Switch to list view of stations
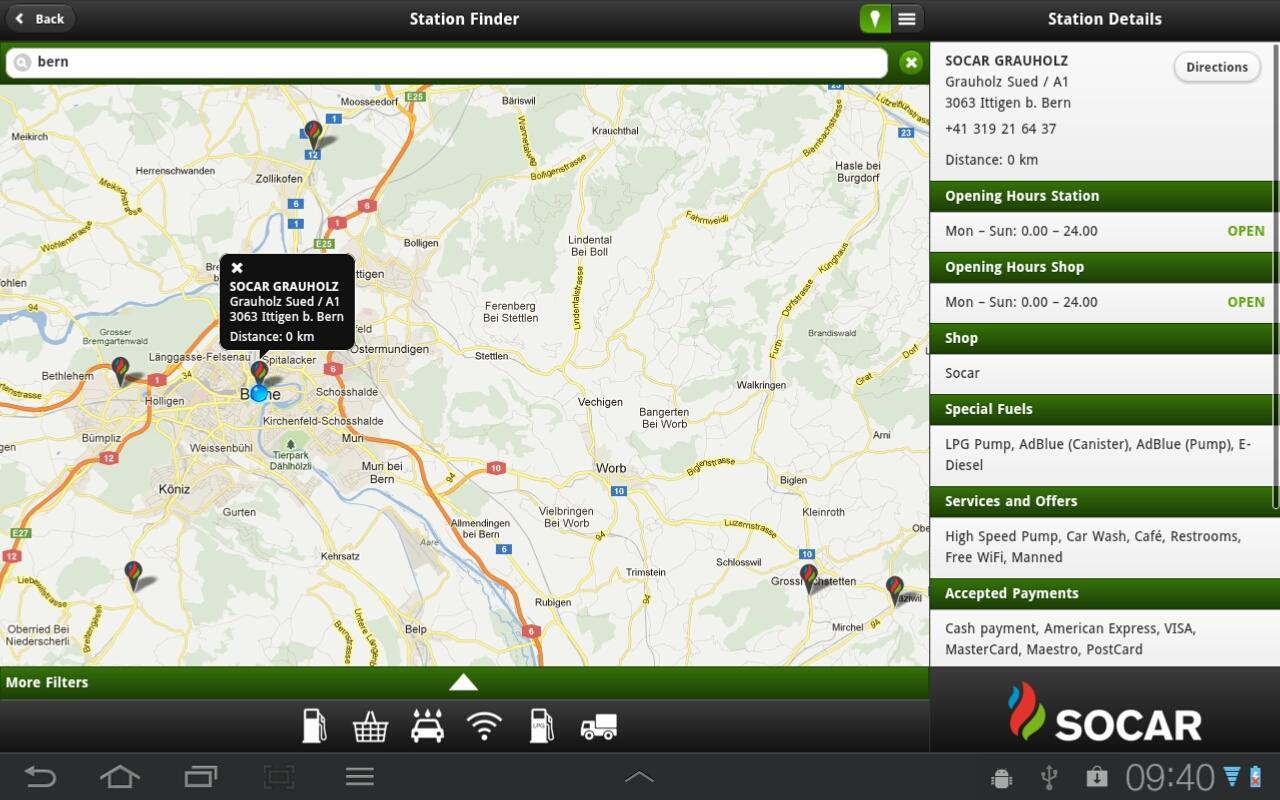This screenshot has height=800, width=1280. [907, 19]
